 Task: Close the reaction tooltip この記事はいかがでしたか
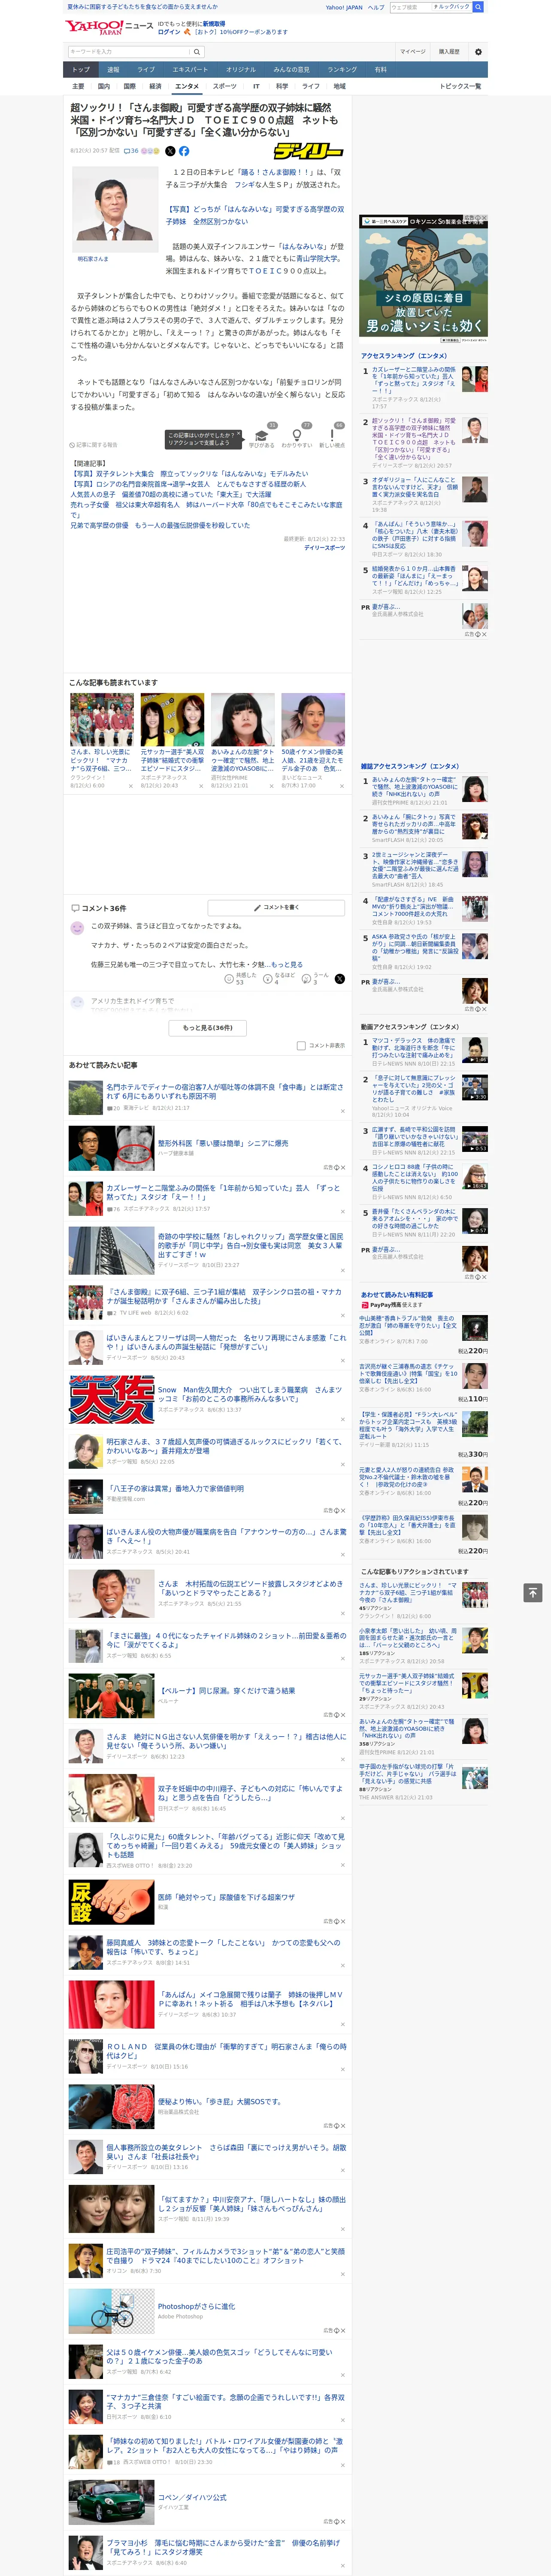coord(239,435)
